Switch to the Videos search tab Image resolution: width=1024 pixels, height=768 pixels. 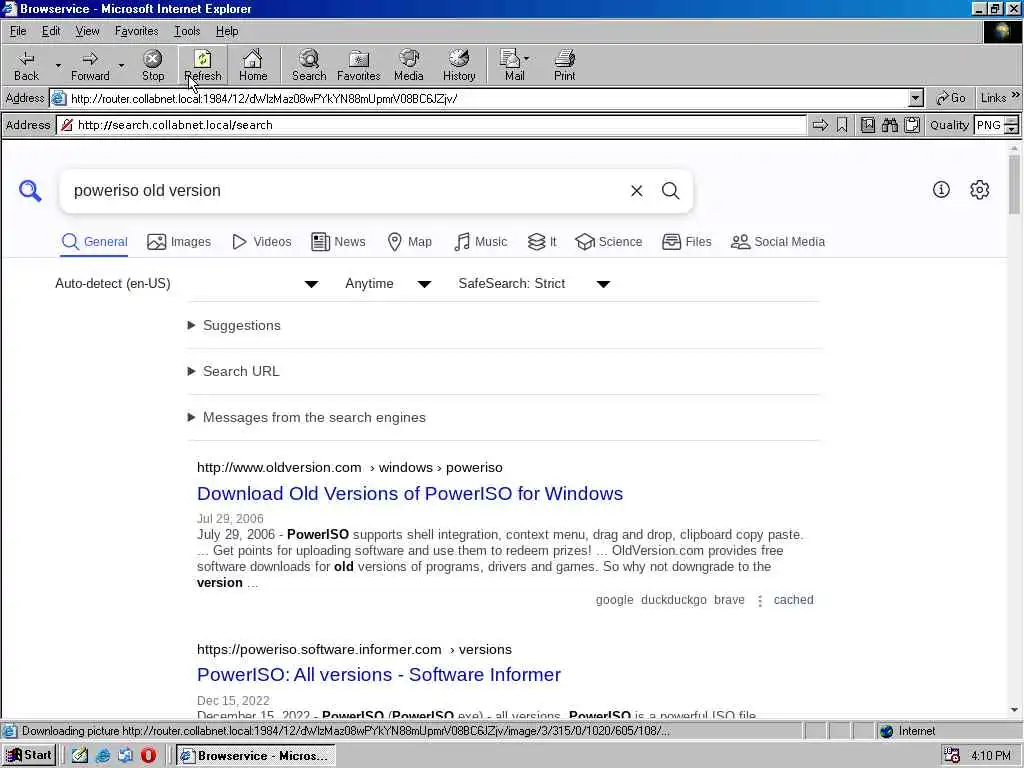[261, 242]
